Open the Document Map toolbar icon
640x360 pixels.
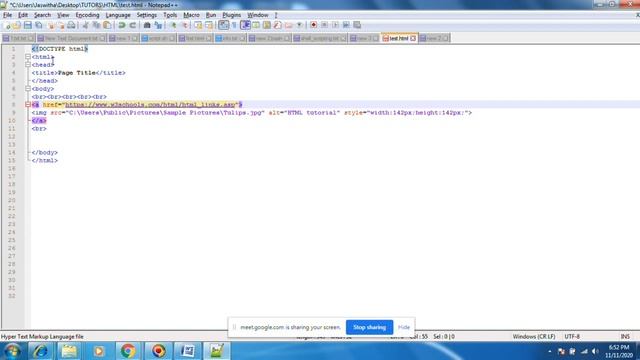click(x=267, y=25)
